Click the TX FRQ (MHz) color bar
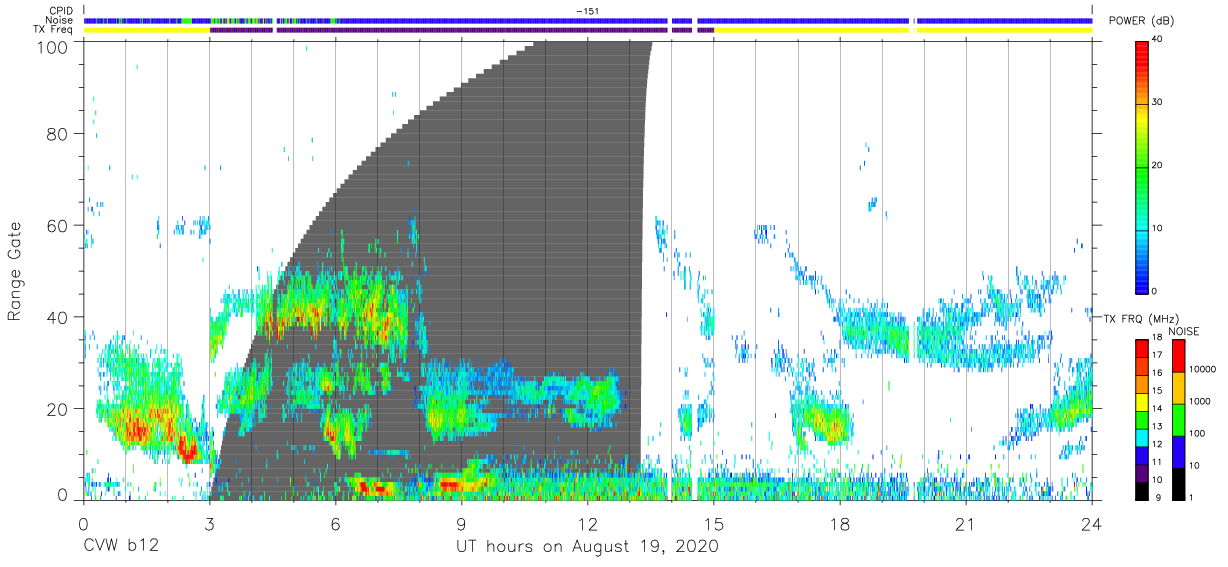This screenshot has width=1228, height=567. 1142,418
